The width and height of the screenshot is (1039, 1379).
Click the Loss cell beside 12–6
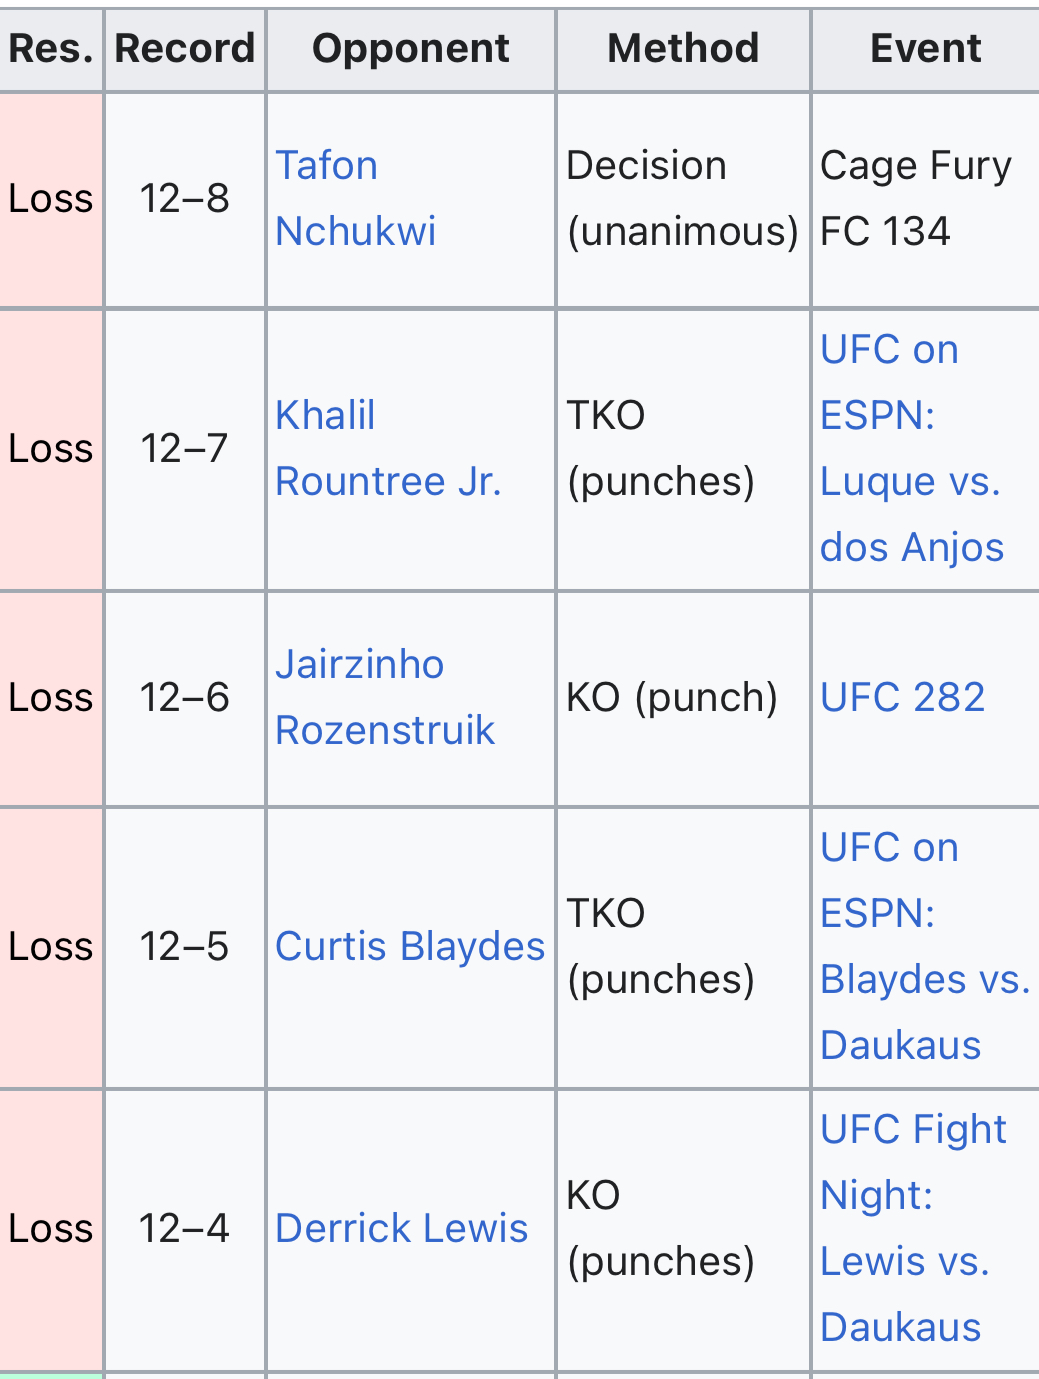(x=51, y=698)
